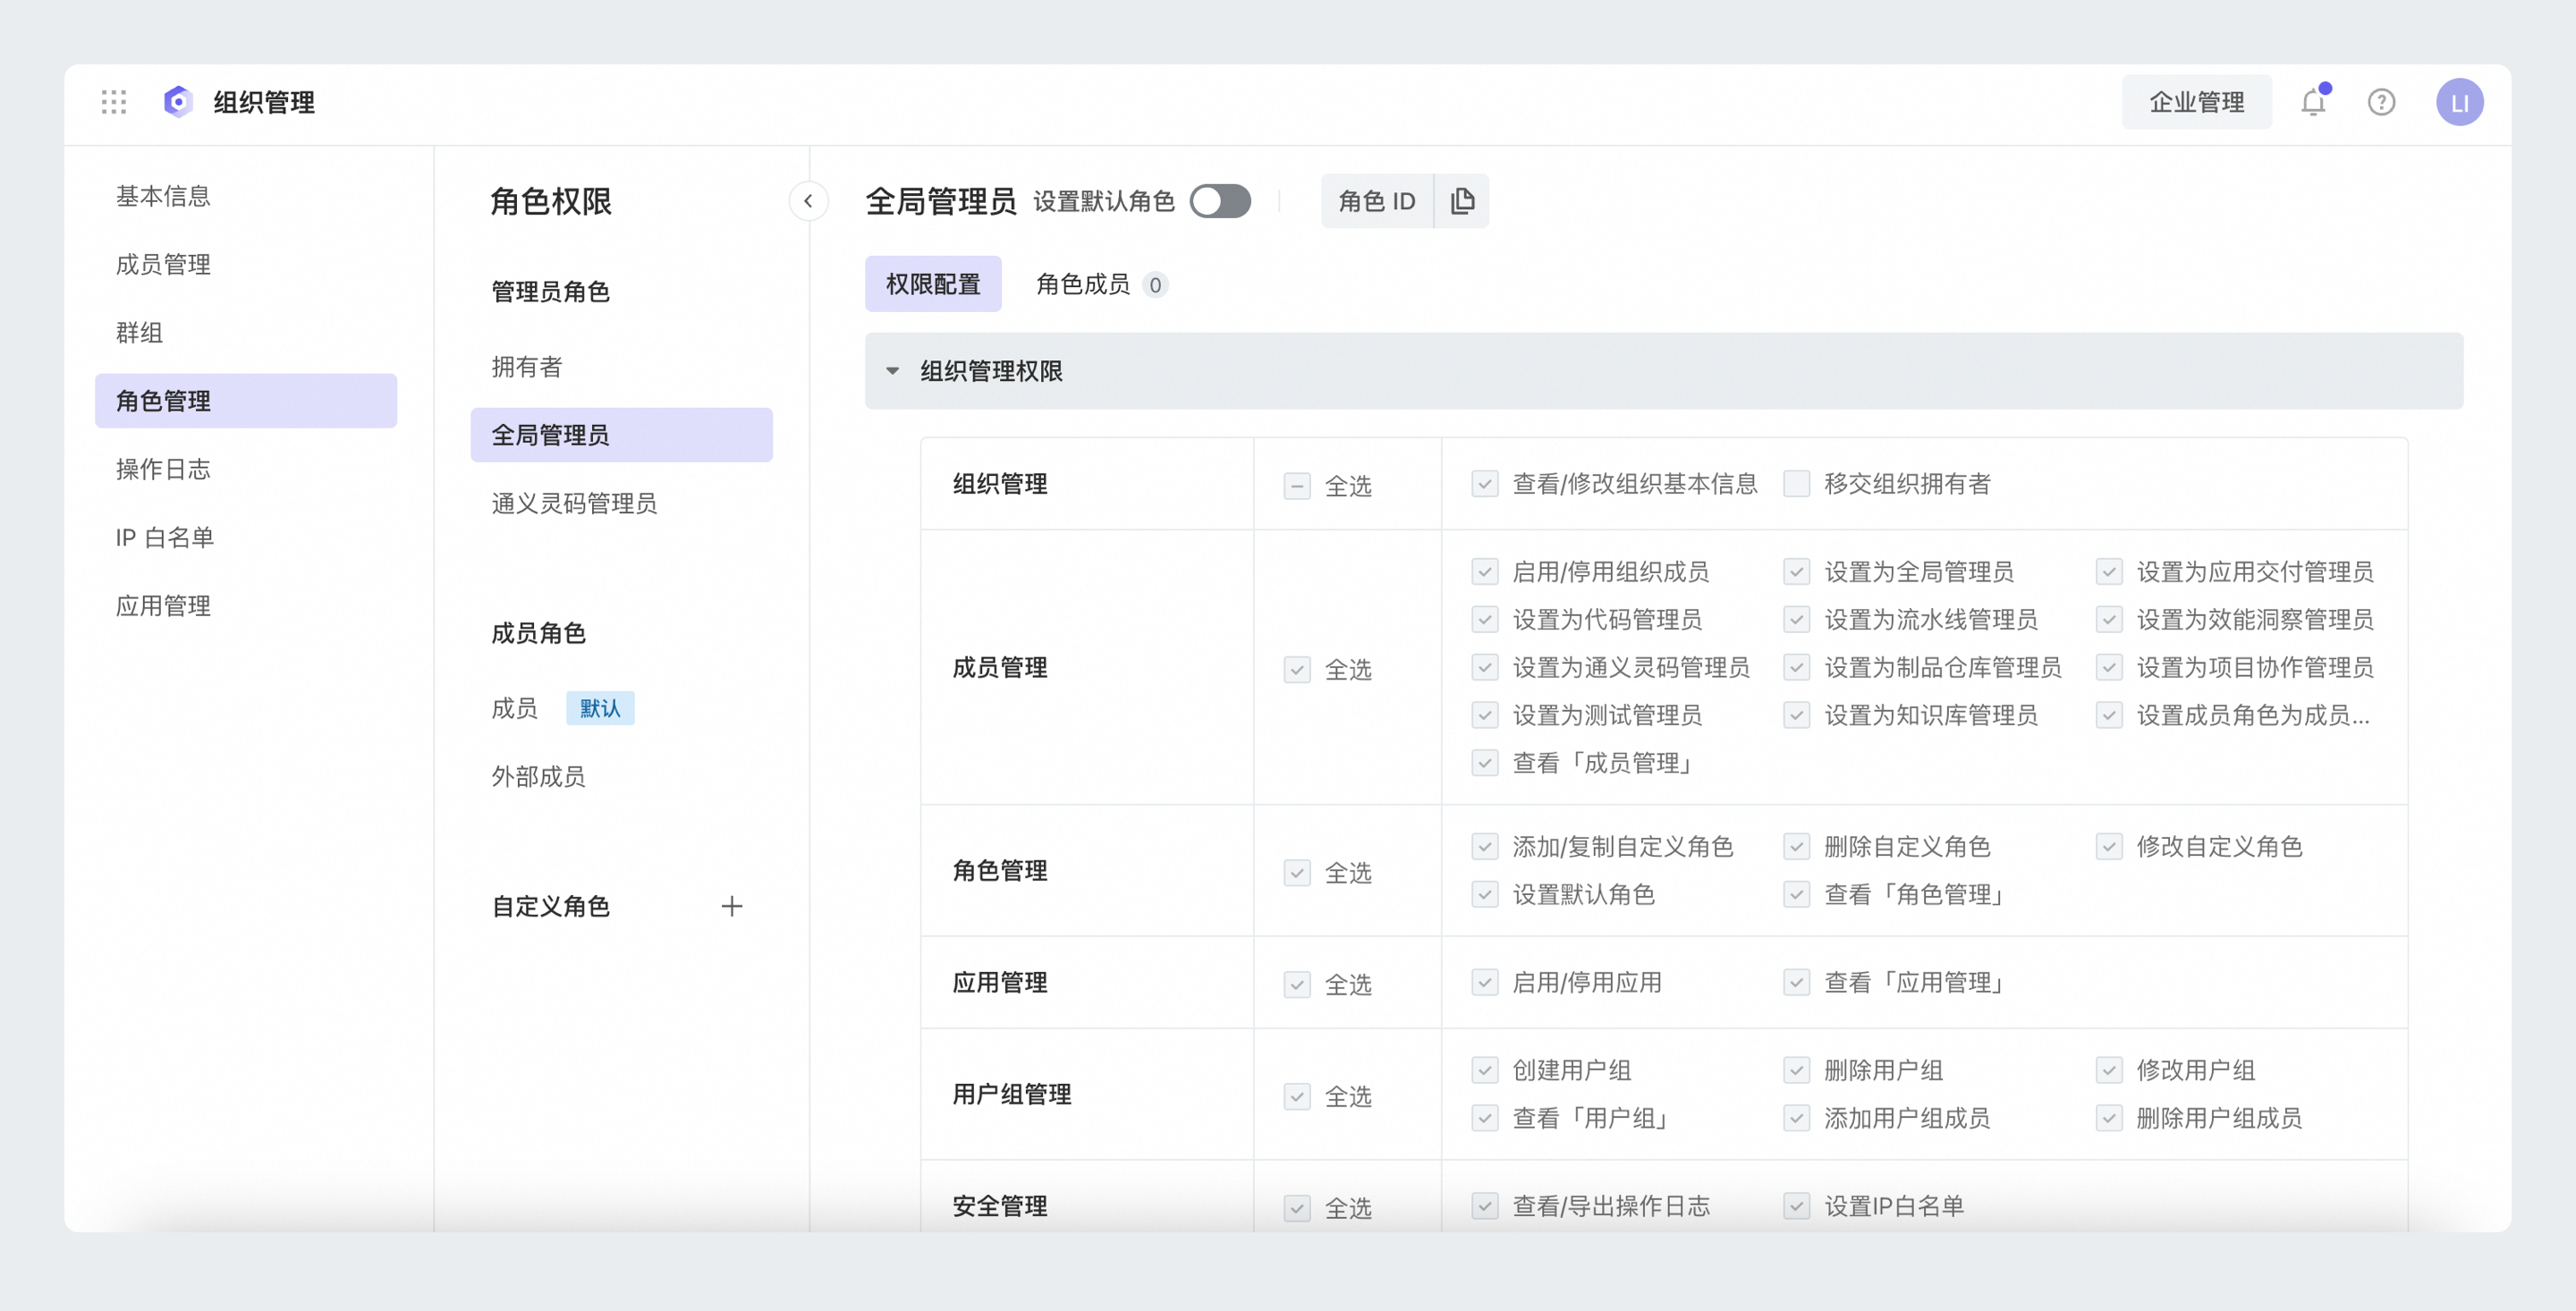
Task: Click the 角色 ID button
Action: point(1377,201)
